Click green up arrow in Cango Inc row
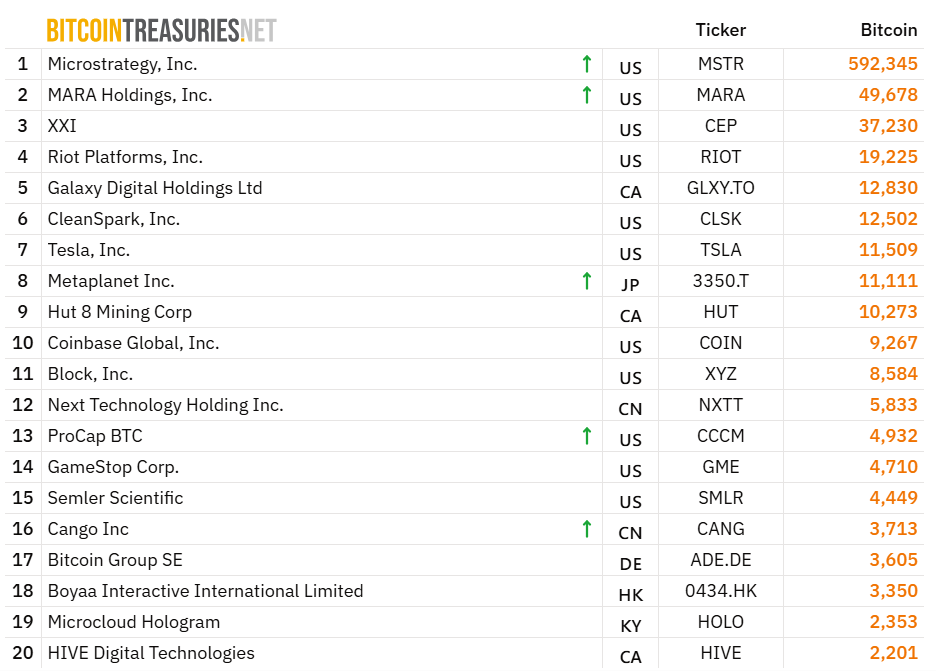Screen dimensions: 936x671 [x=587, y=530]
